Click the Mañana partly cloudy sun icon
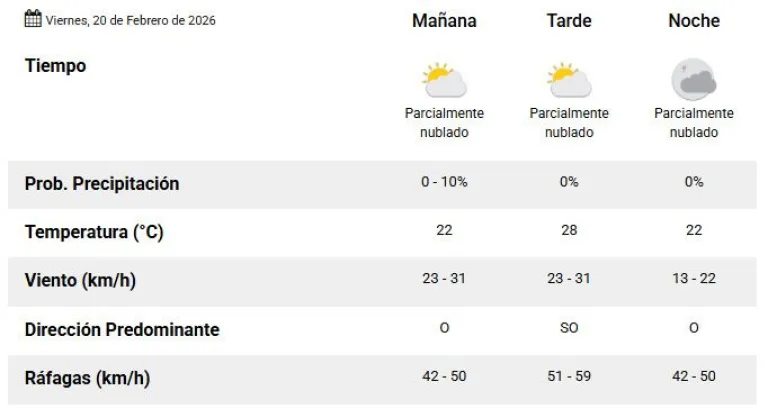768x418 pixels. [444, 80]
